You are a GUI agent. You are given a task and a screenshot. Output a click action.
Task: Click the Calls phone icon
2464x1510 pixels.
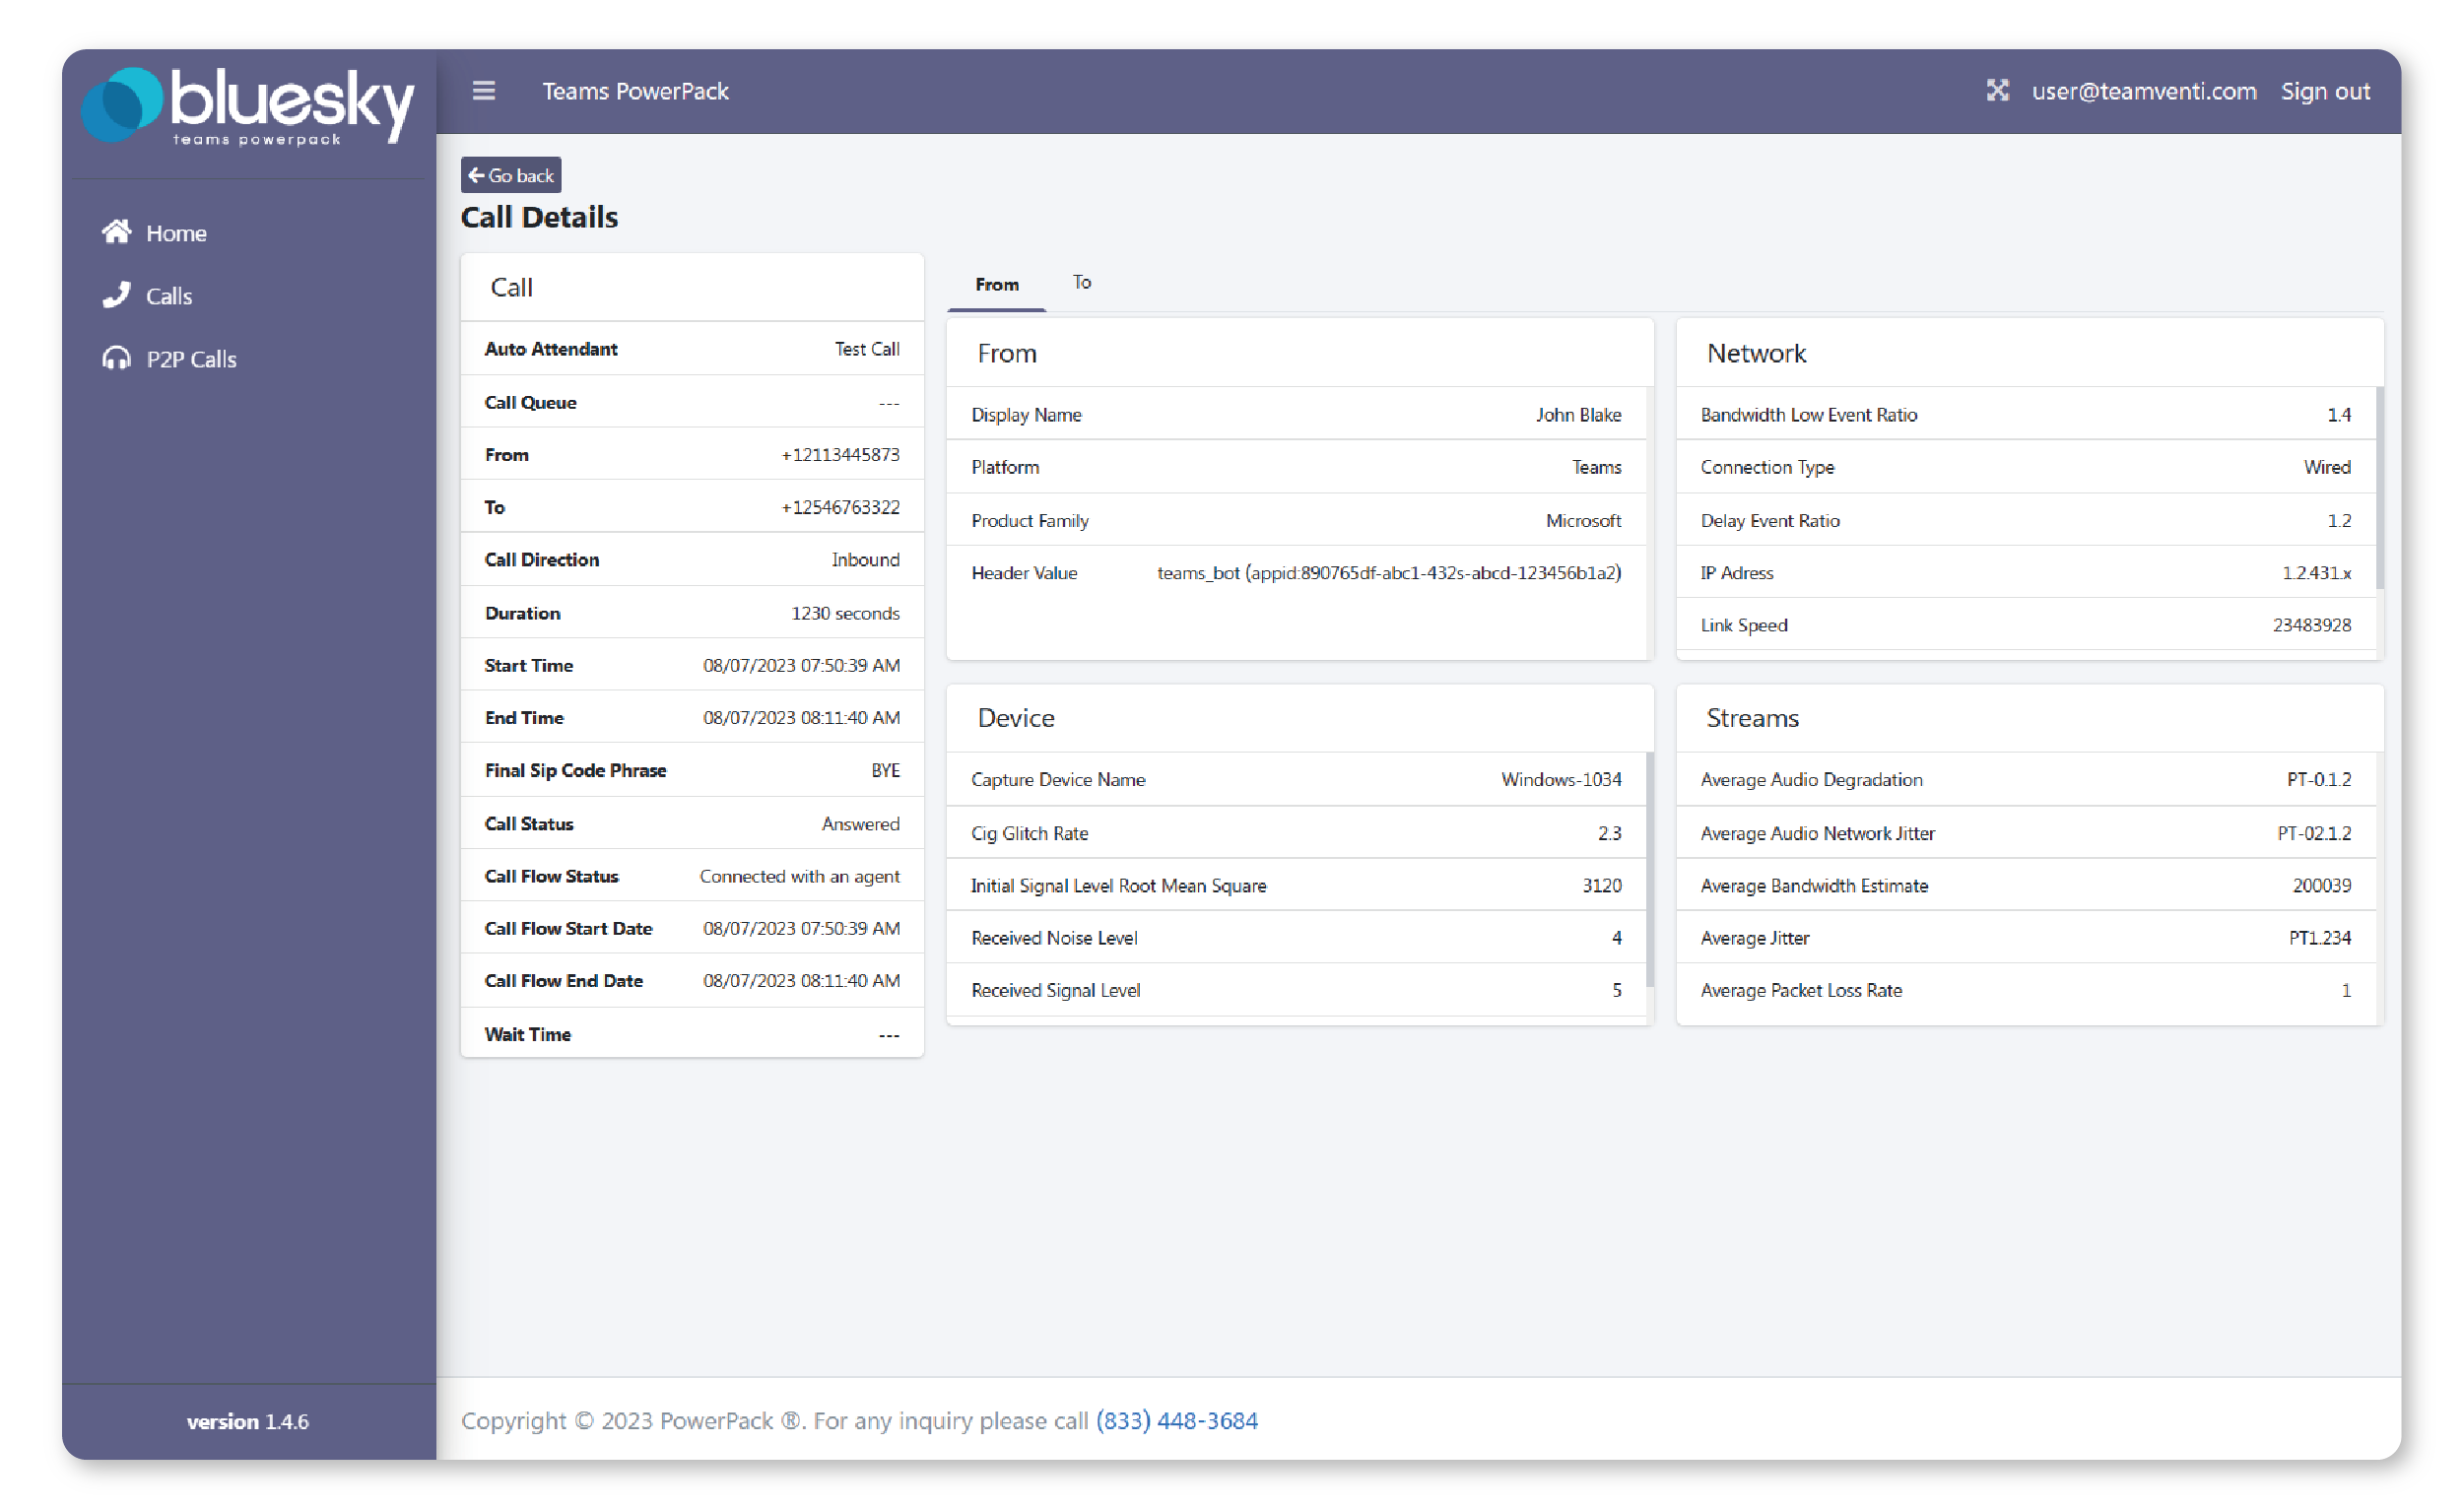click(116, 295)
